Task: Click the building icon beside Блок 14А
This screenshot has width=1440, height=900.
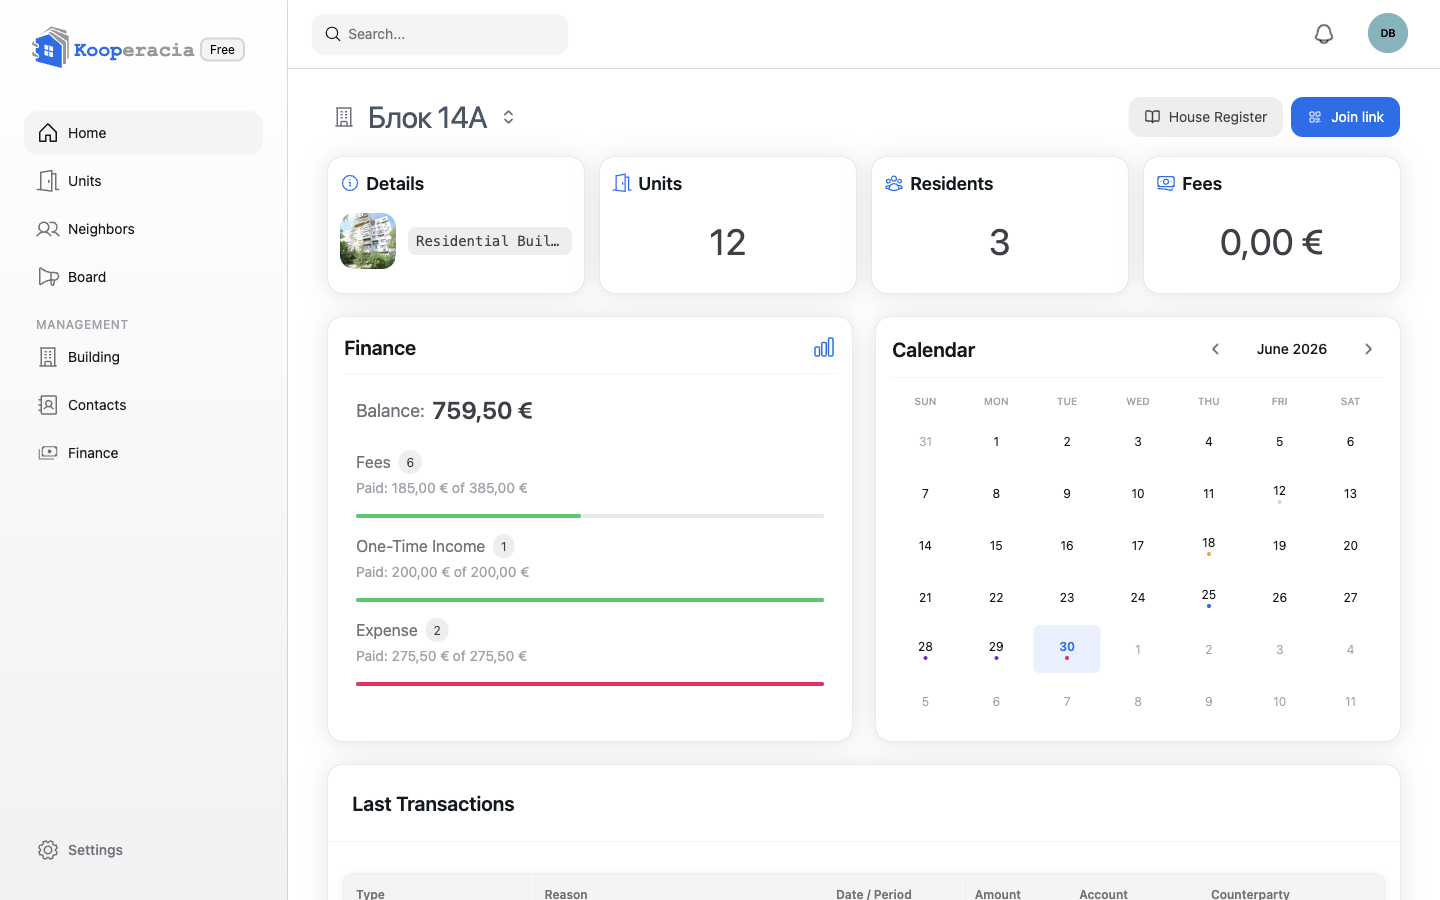Action: click(x=344, y=117)
